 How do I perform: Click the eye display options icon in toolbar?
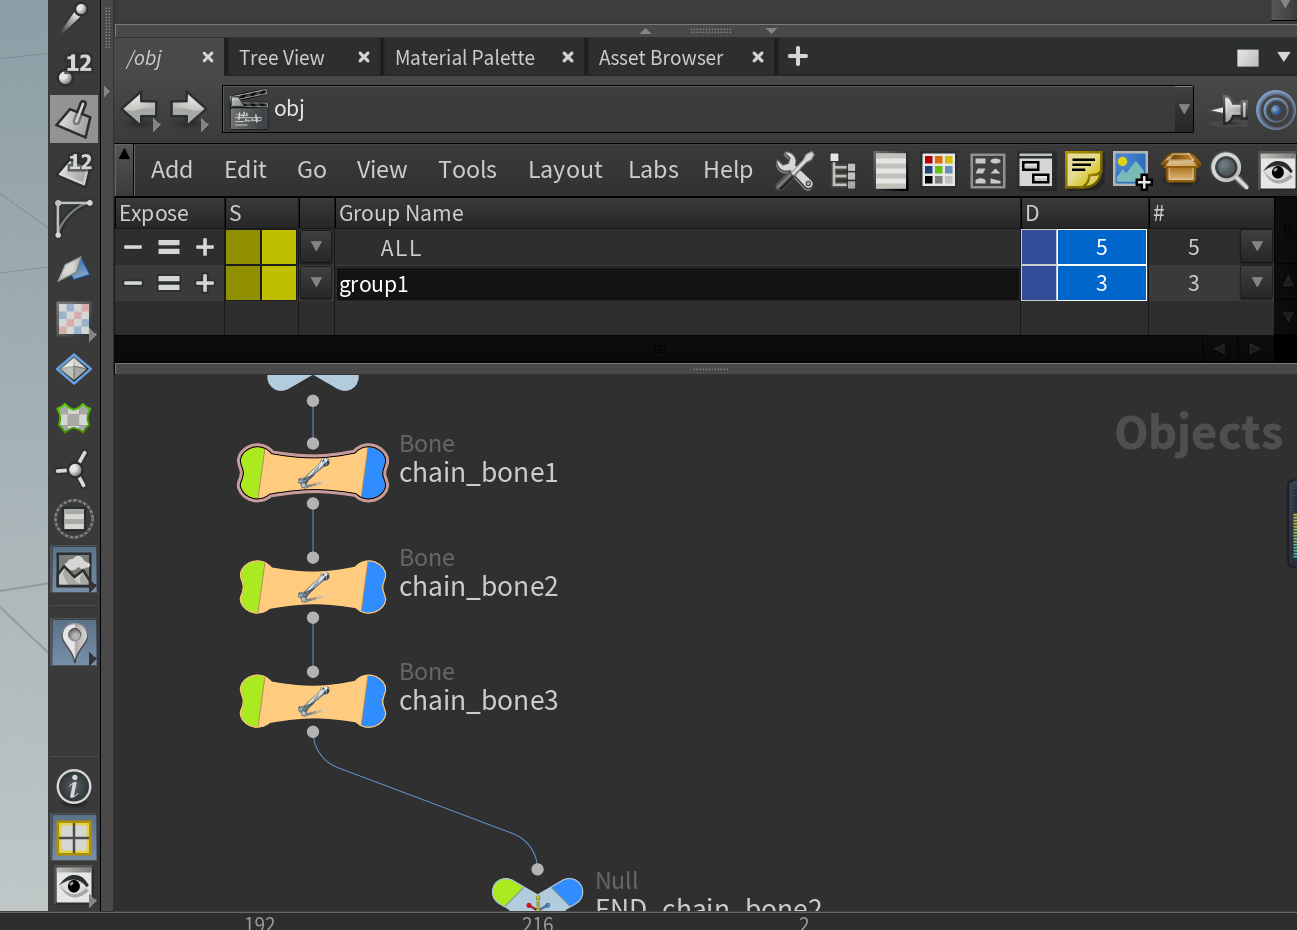coord(1277,171)
